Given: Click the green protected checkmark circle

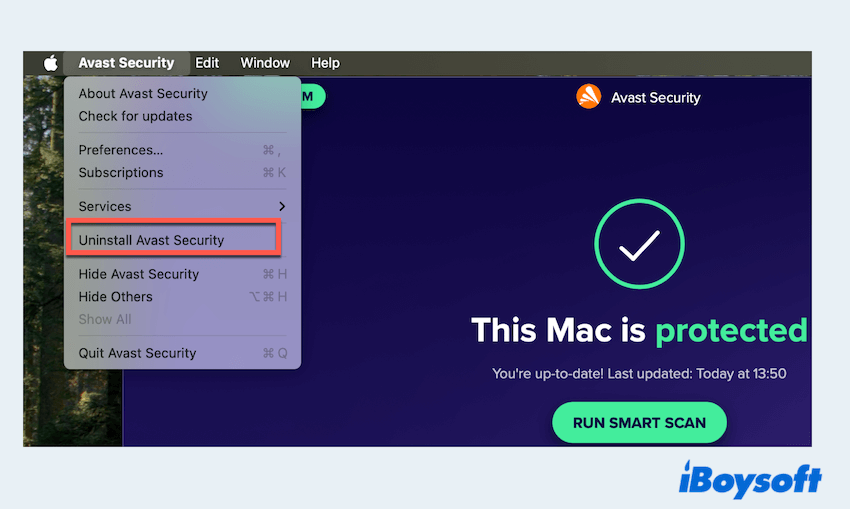Looking at the screenshot, I should pos(639,244).
